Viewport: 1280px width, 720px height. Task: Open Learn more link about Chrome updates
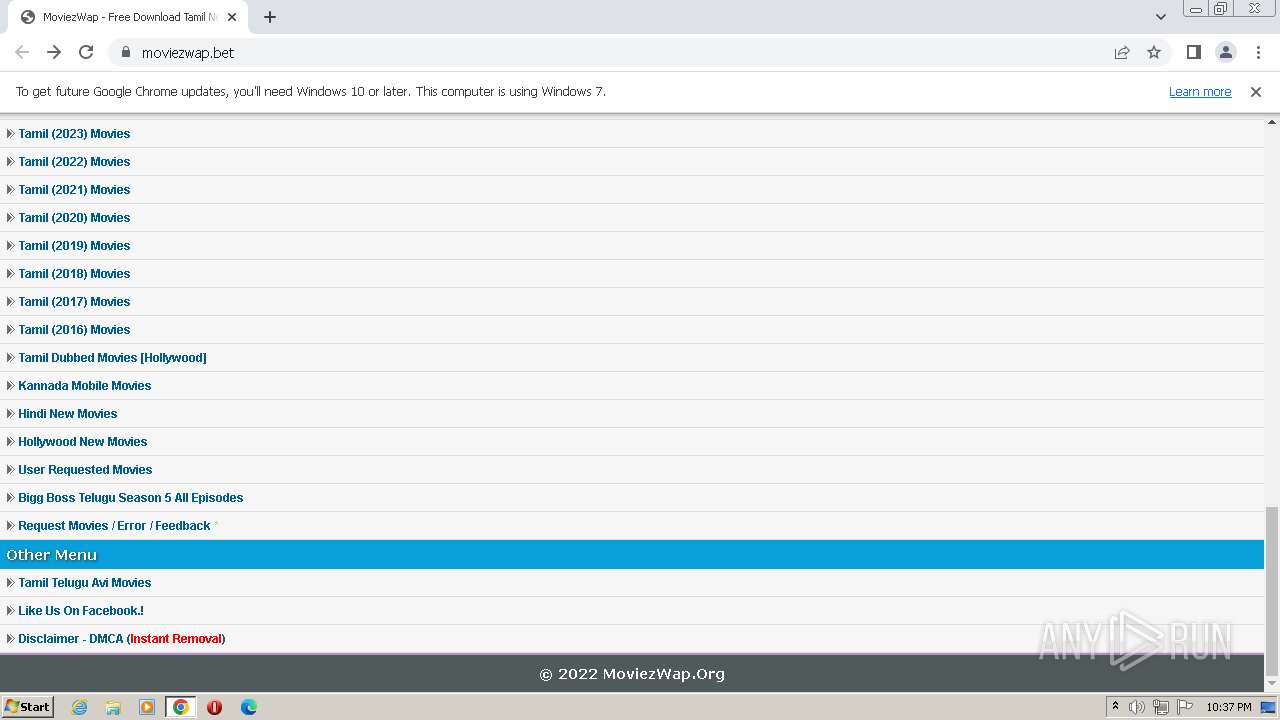[1200, 91]
